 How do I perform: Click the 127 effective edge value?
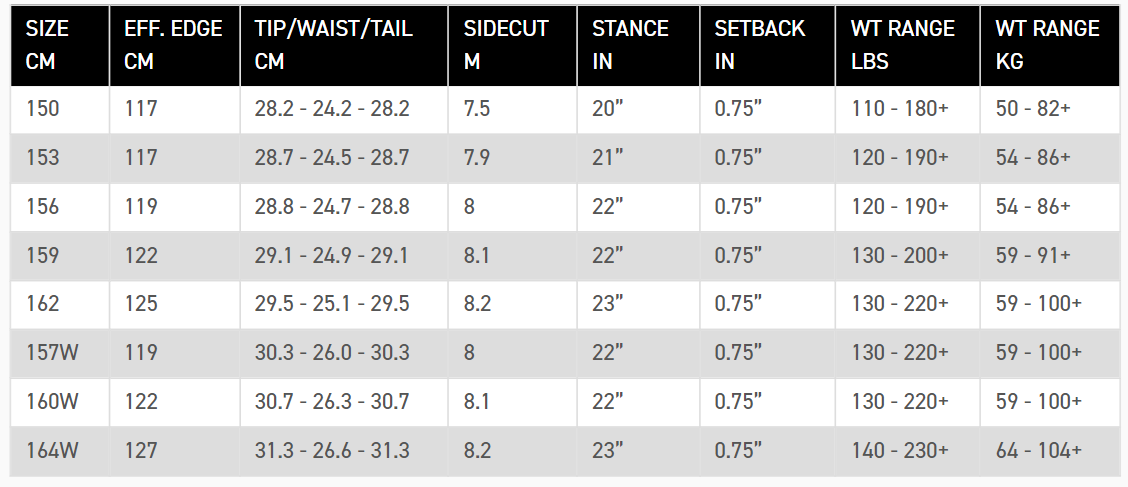141,451
